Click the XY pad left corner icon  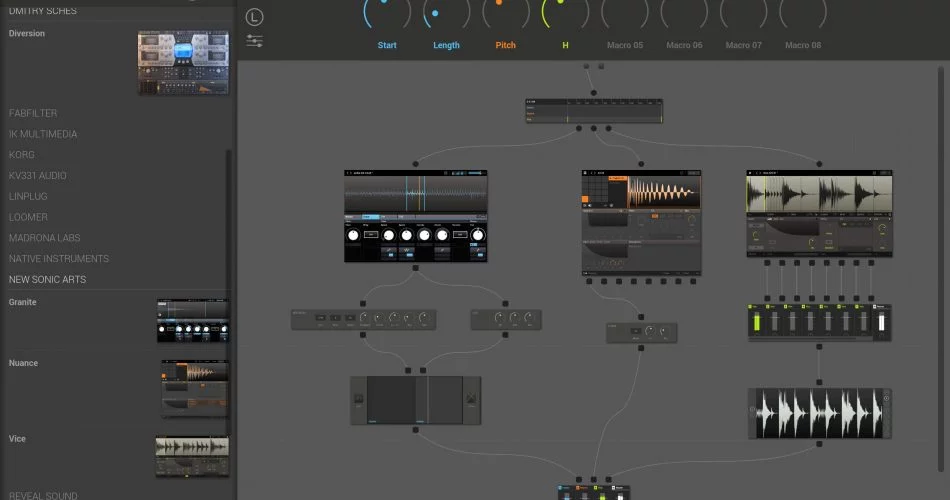click(x=359, y=399)
